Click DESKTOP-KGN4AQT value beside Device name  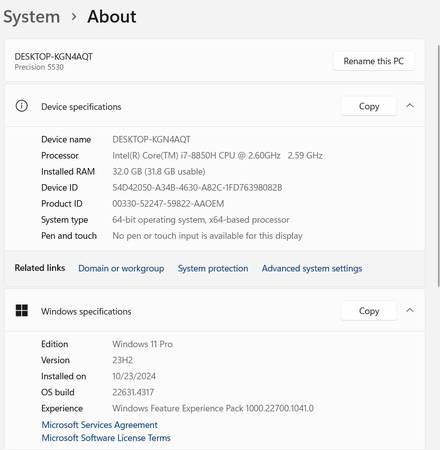[x=151, y=140]
